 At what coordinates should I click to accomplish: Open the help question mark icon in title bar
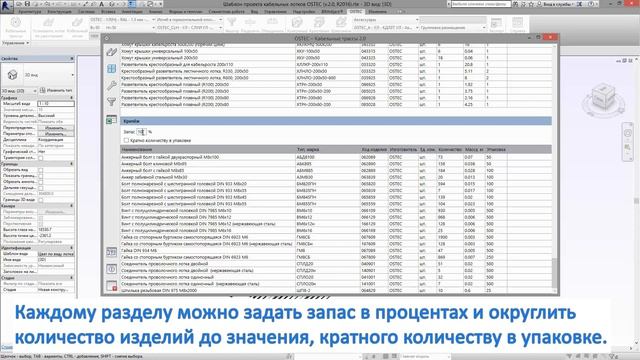[x=592, y=4]
